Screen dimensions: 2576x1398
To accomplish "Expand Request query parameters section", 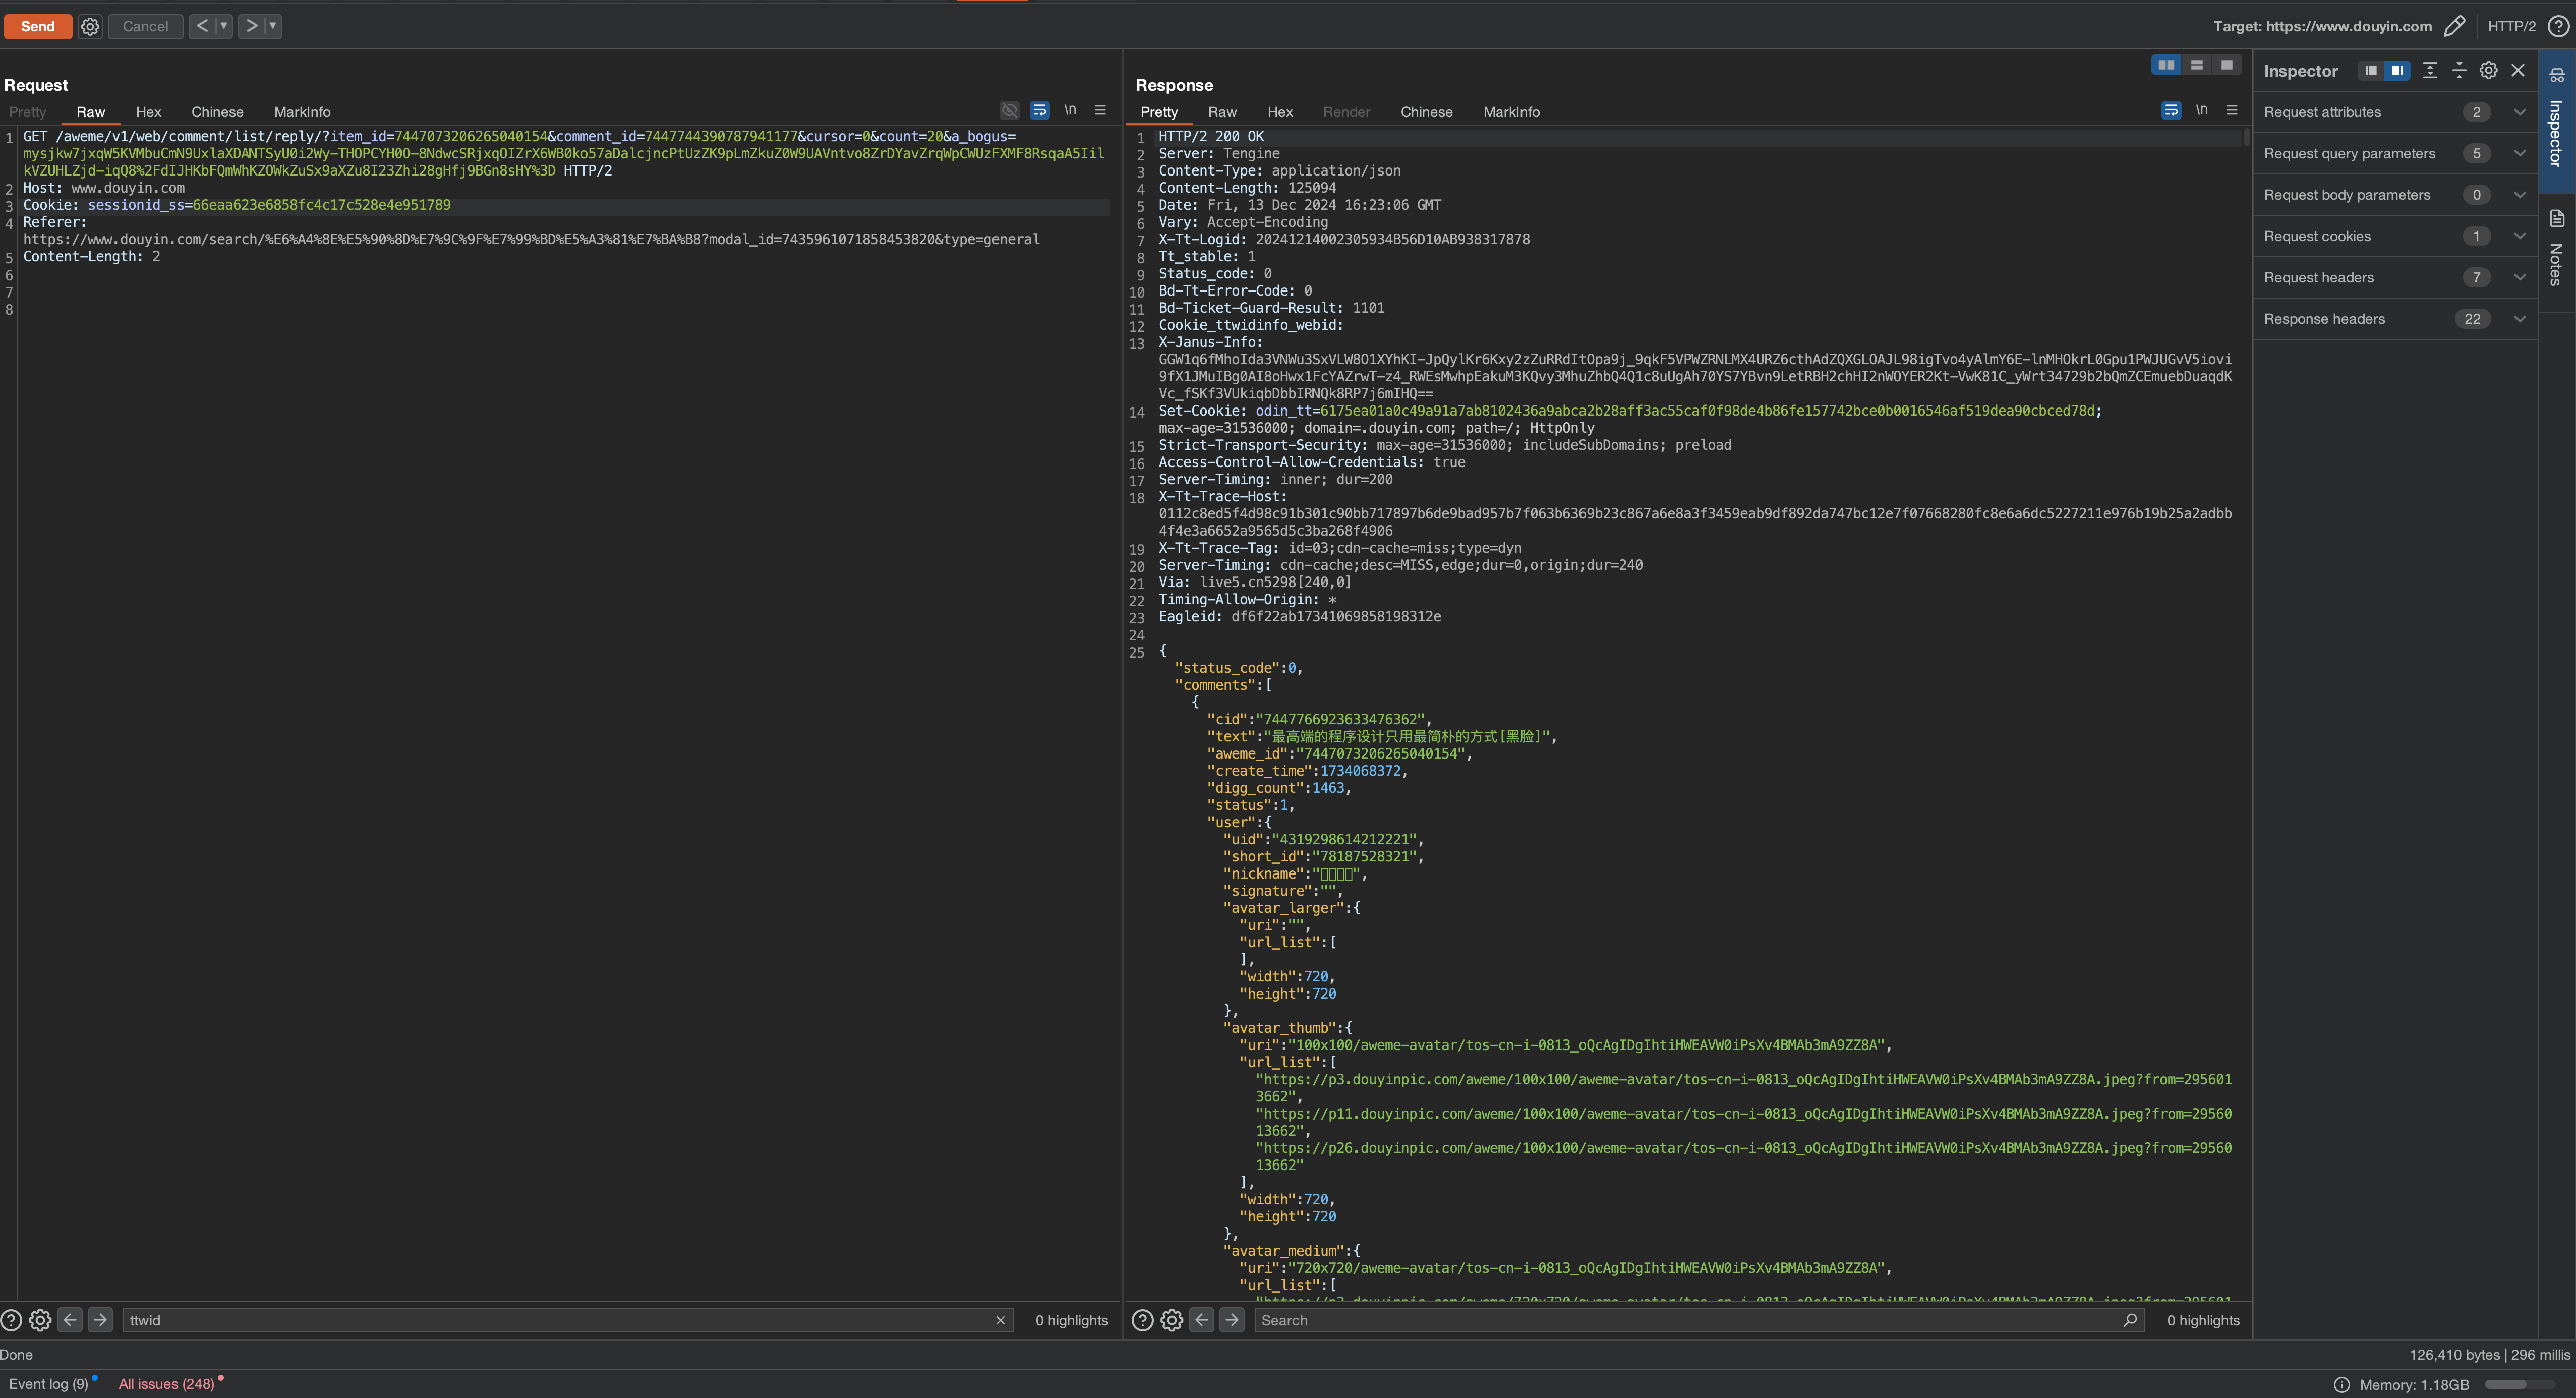I will pos(2395,153).
